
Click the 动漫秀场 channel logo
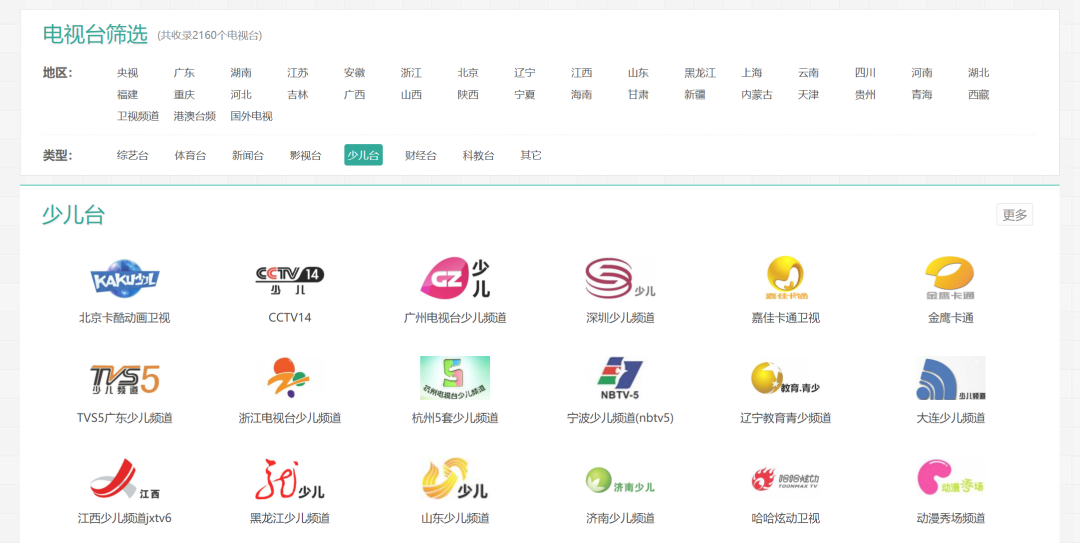click(x=951, y=478)
